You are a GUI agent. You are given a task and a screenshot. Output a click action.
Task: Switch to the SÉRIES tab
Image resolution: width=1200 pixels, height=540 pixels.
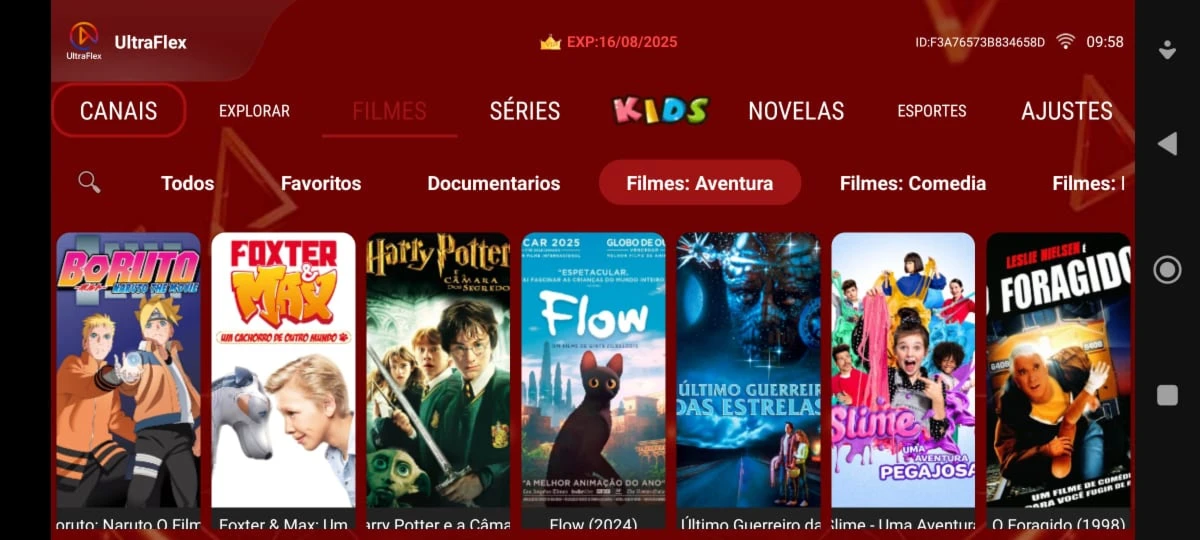click(x=525, y=111)
